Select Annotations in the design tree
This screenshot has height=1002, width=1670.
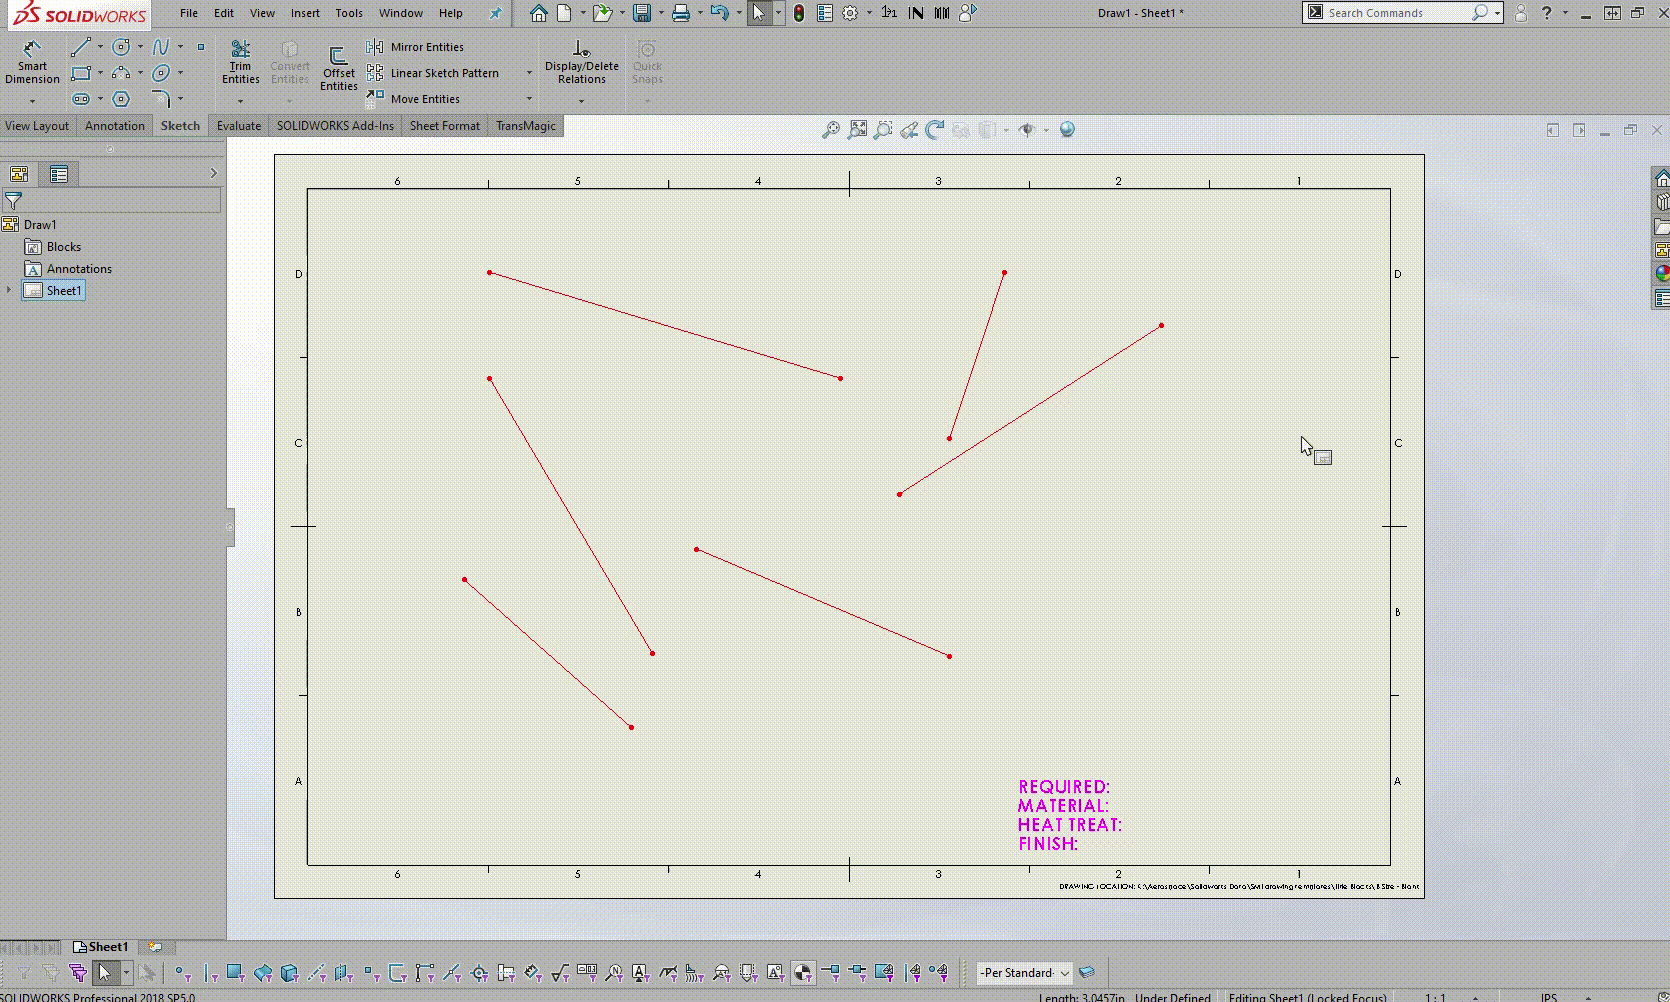(x=79, y=269)
